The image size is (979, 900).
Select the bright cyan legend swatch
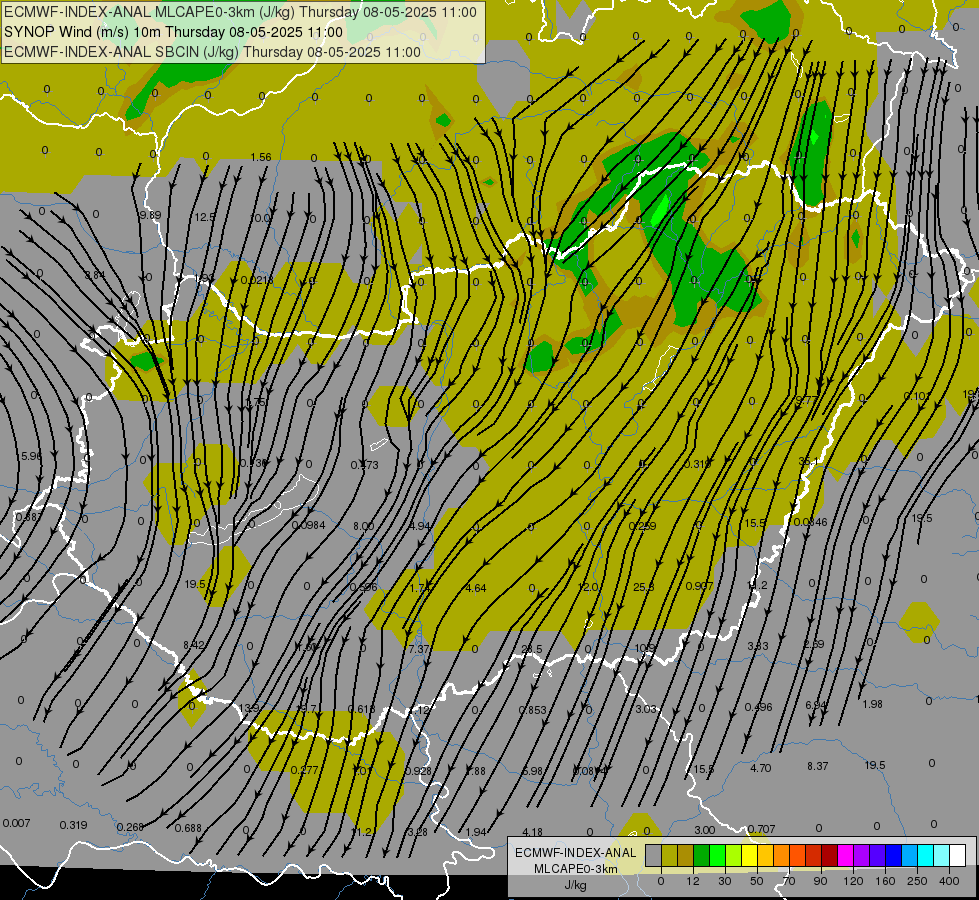[927, 855]
